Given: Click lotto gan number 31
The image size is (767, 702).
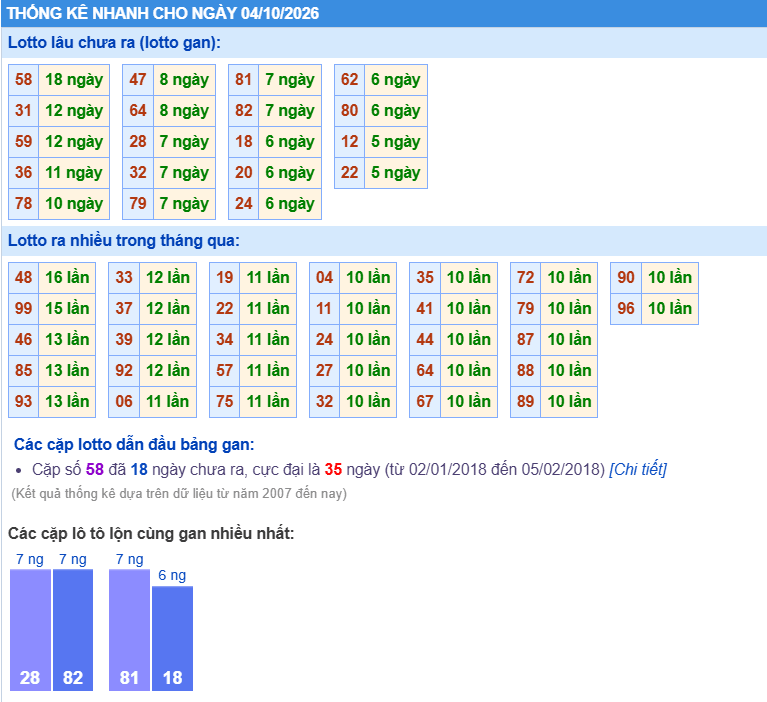Looking at the screenshot, I should point(23,111).
